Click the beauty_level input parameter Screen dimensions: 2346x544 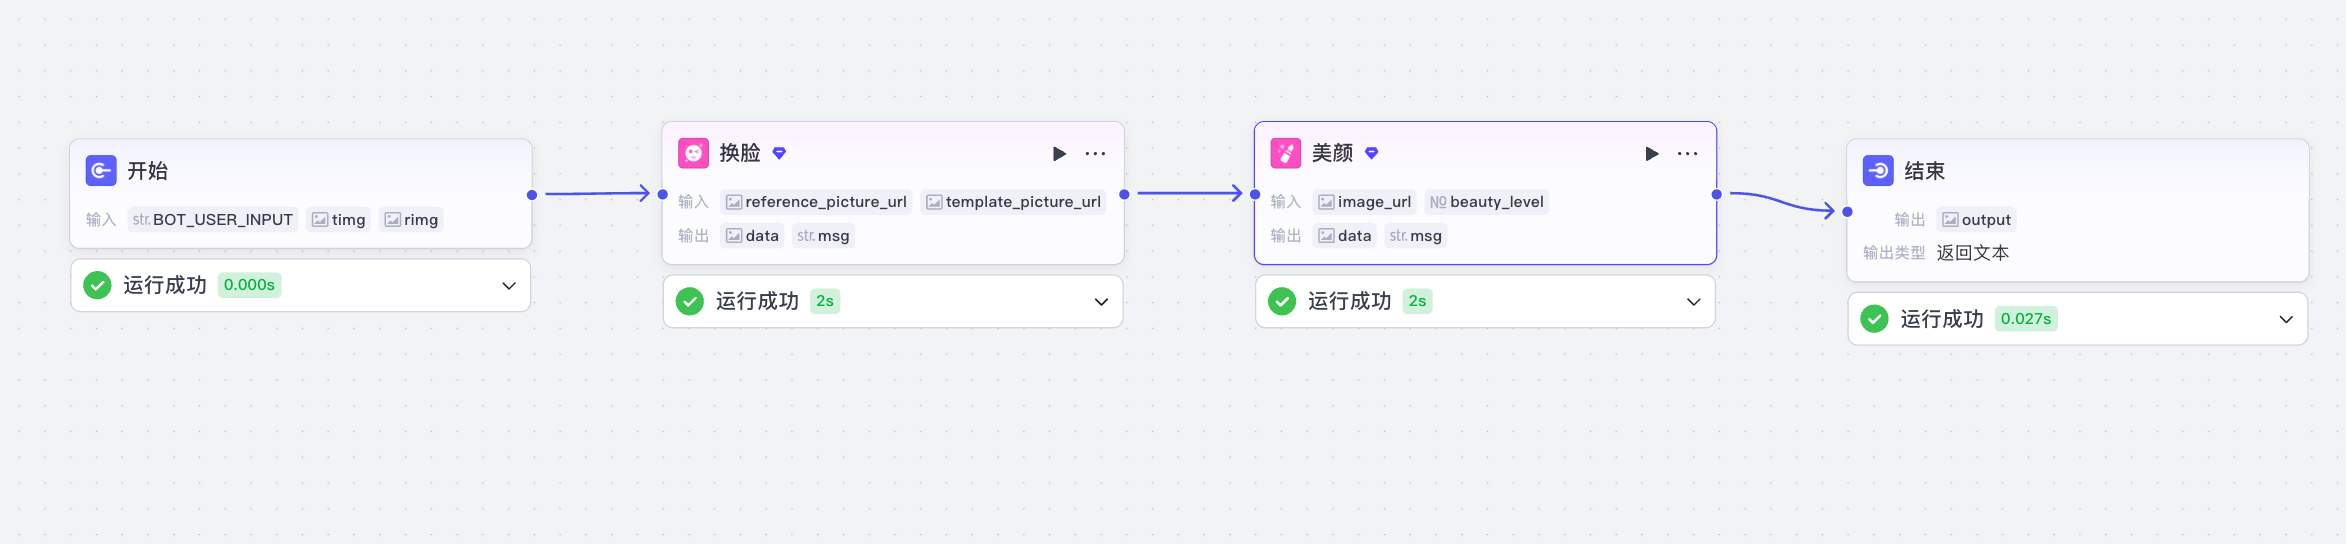coord(1487,202)
